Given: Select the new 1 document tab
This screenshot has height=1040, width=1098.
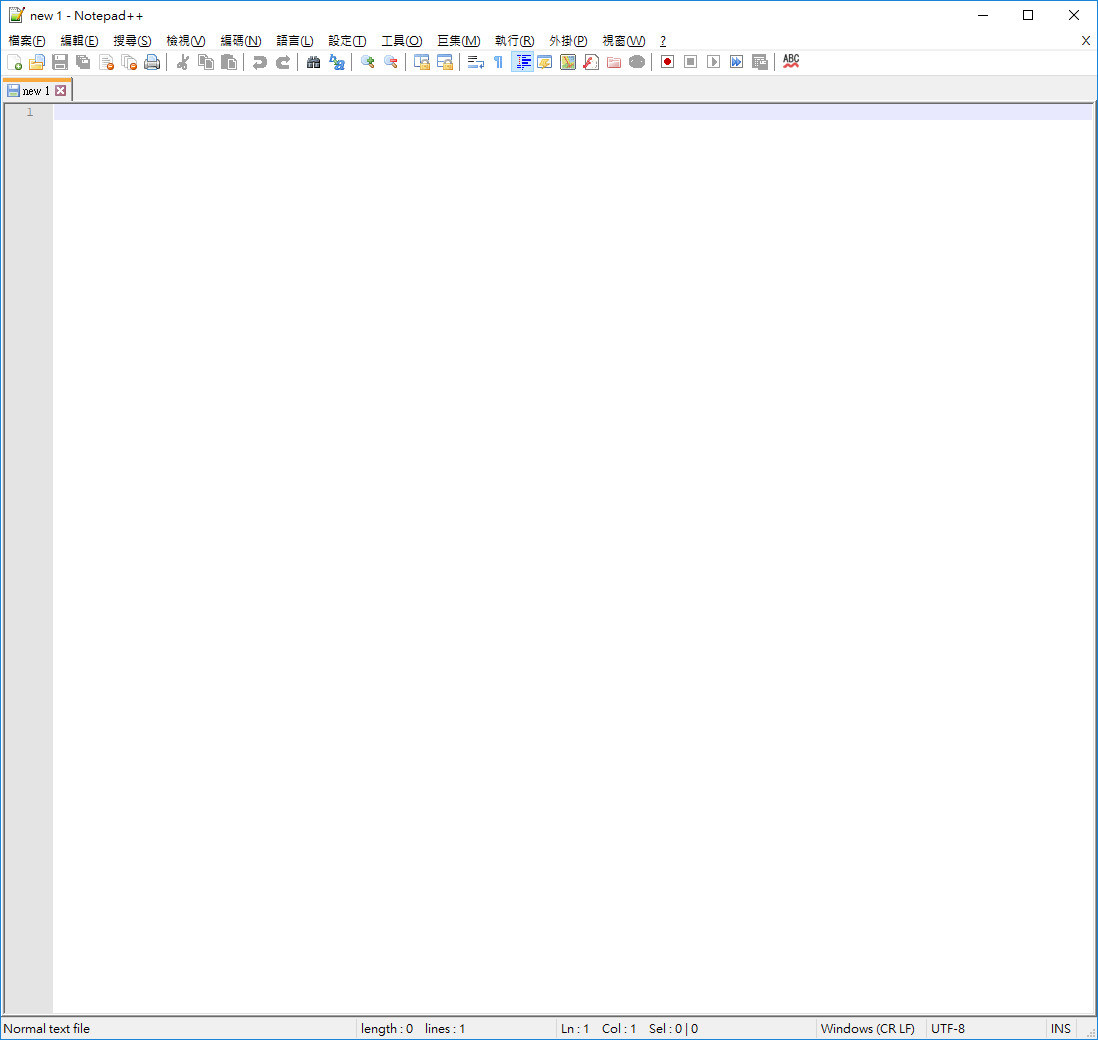Looking at the screenshot, I should (35, 91).
